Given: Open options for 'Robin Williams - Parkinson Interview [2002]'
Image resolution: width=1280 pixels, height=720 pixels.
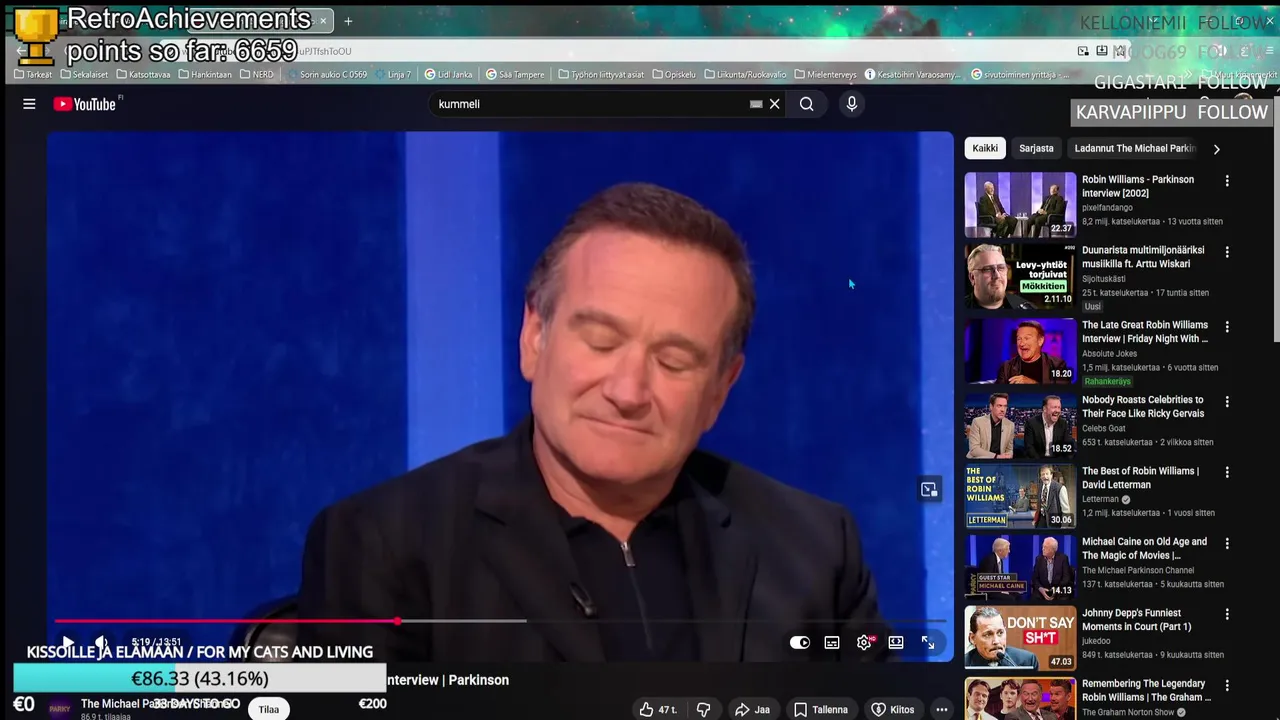Looking at the screenshot, I should coord(1227,181).
